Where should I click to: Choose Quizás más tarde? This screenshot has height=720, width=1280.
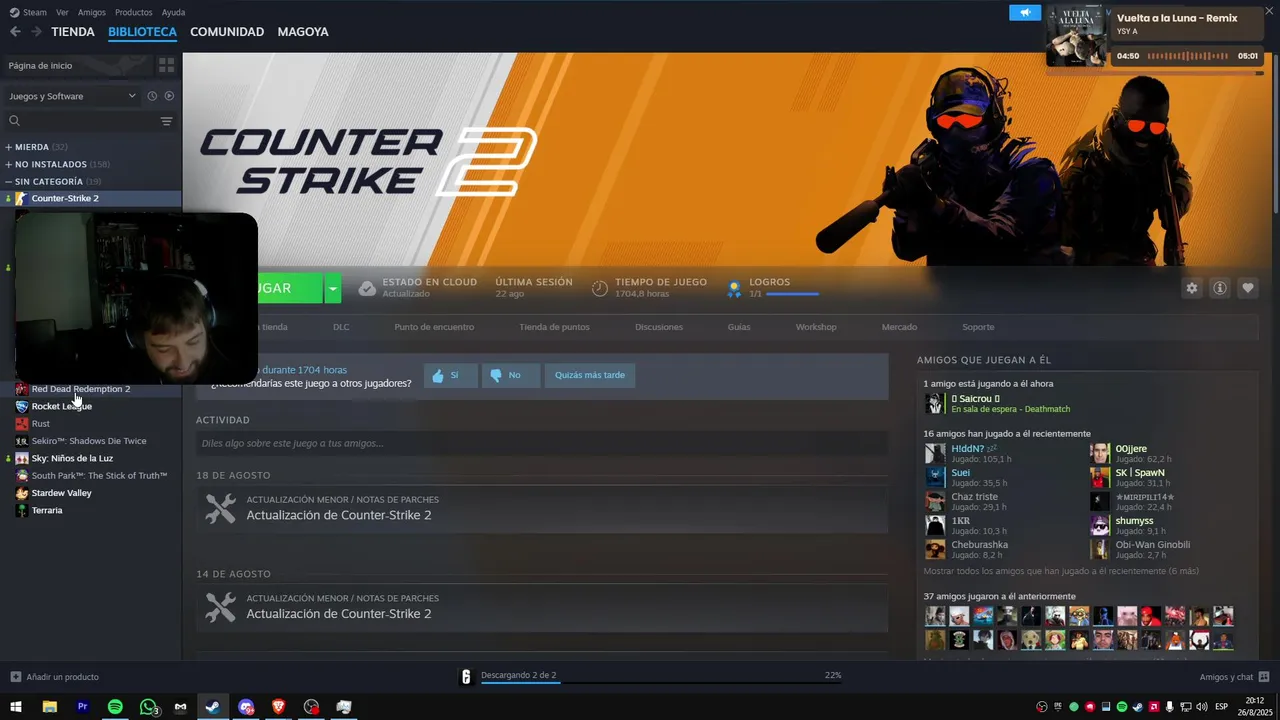tap(590, 375)
